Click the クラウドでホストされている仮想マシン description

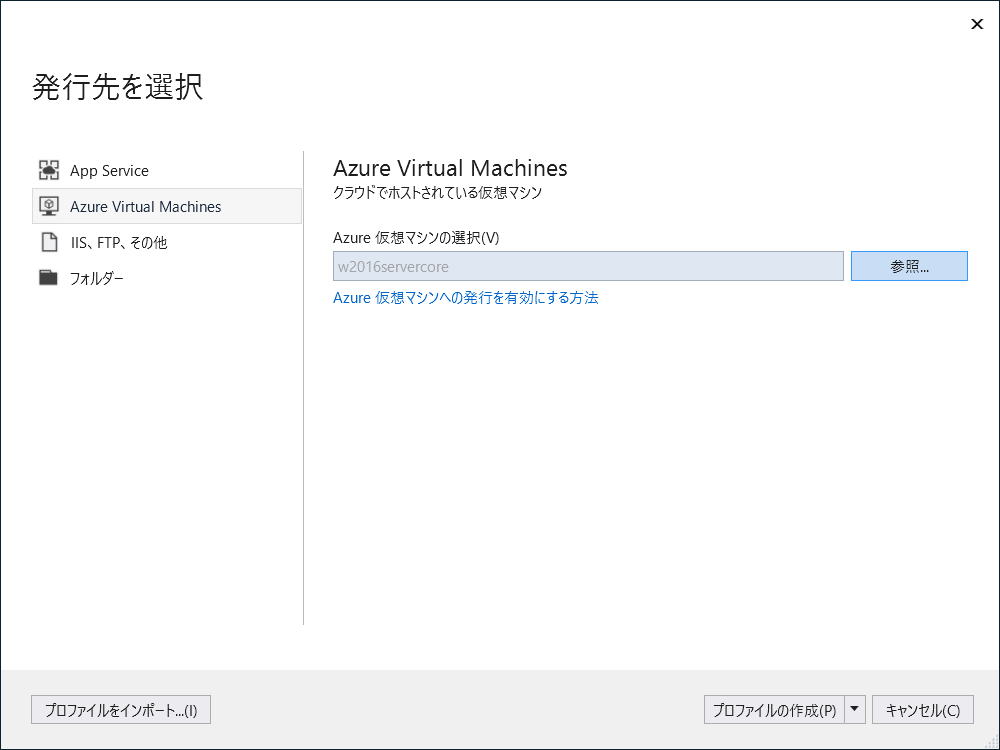pyautogui.click(x=438, y=193)
